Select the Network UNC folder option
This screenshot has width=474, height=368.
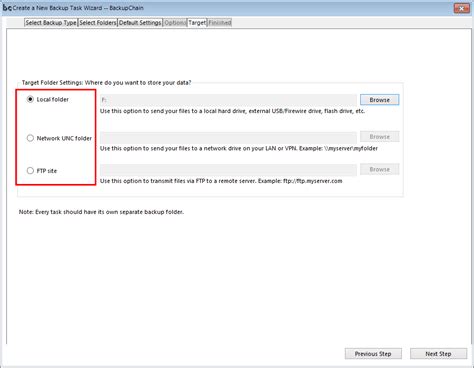click(30, 138)
